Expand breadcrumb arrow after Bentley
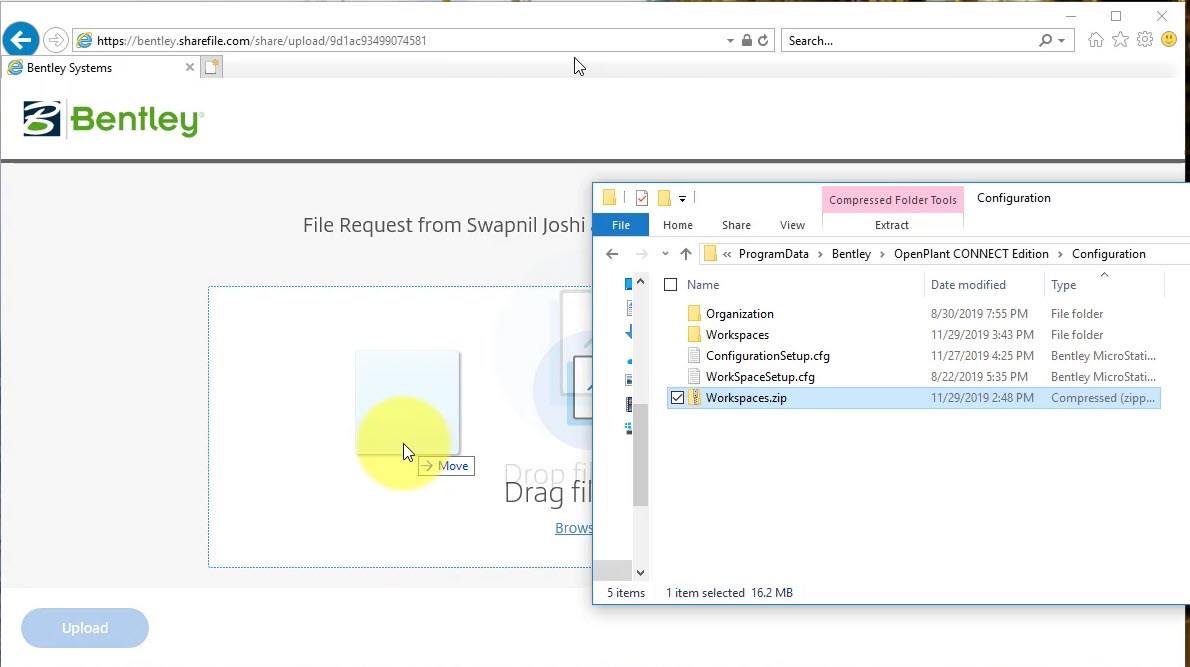Screen dimensions: 1190x667 coord(883,254)
